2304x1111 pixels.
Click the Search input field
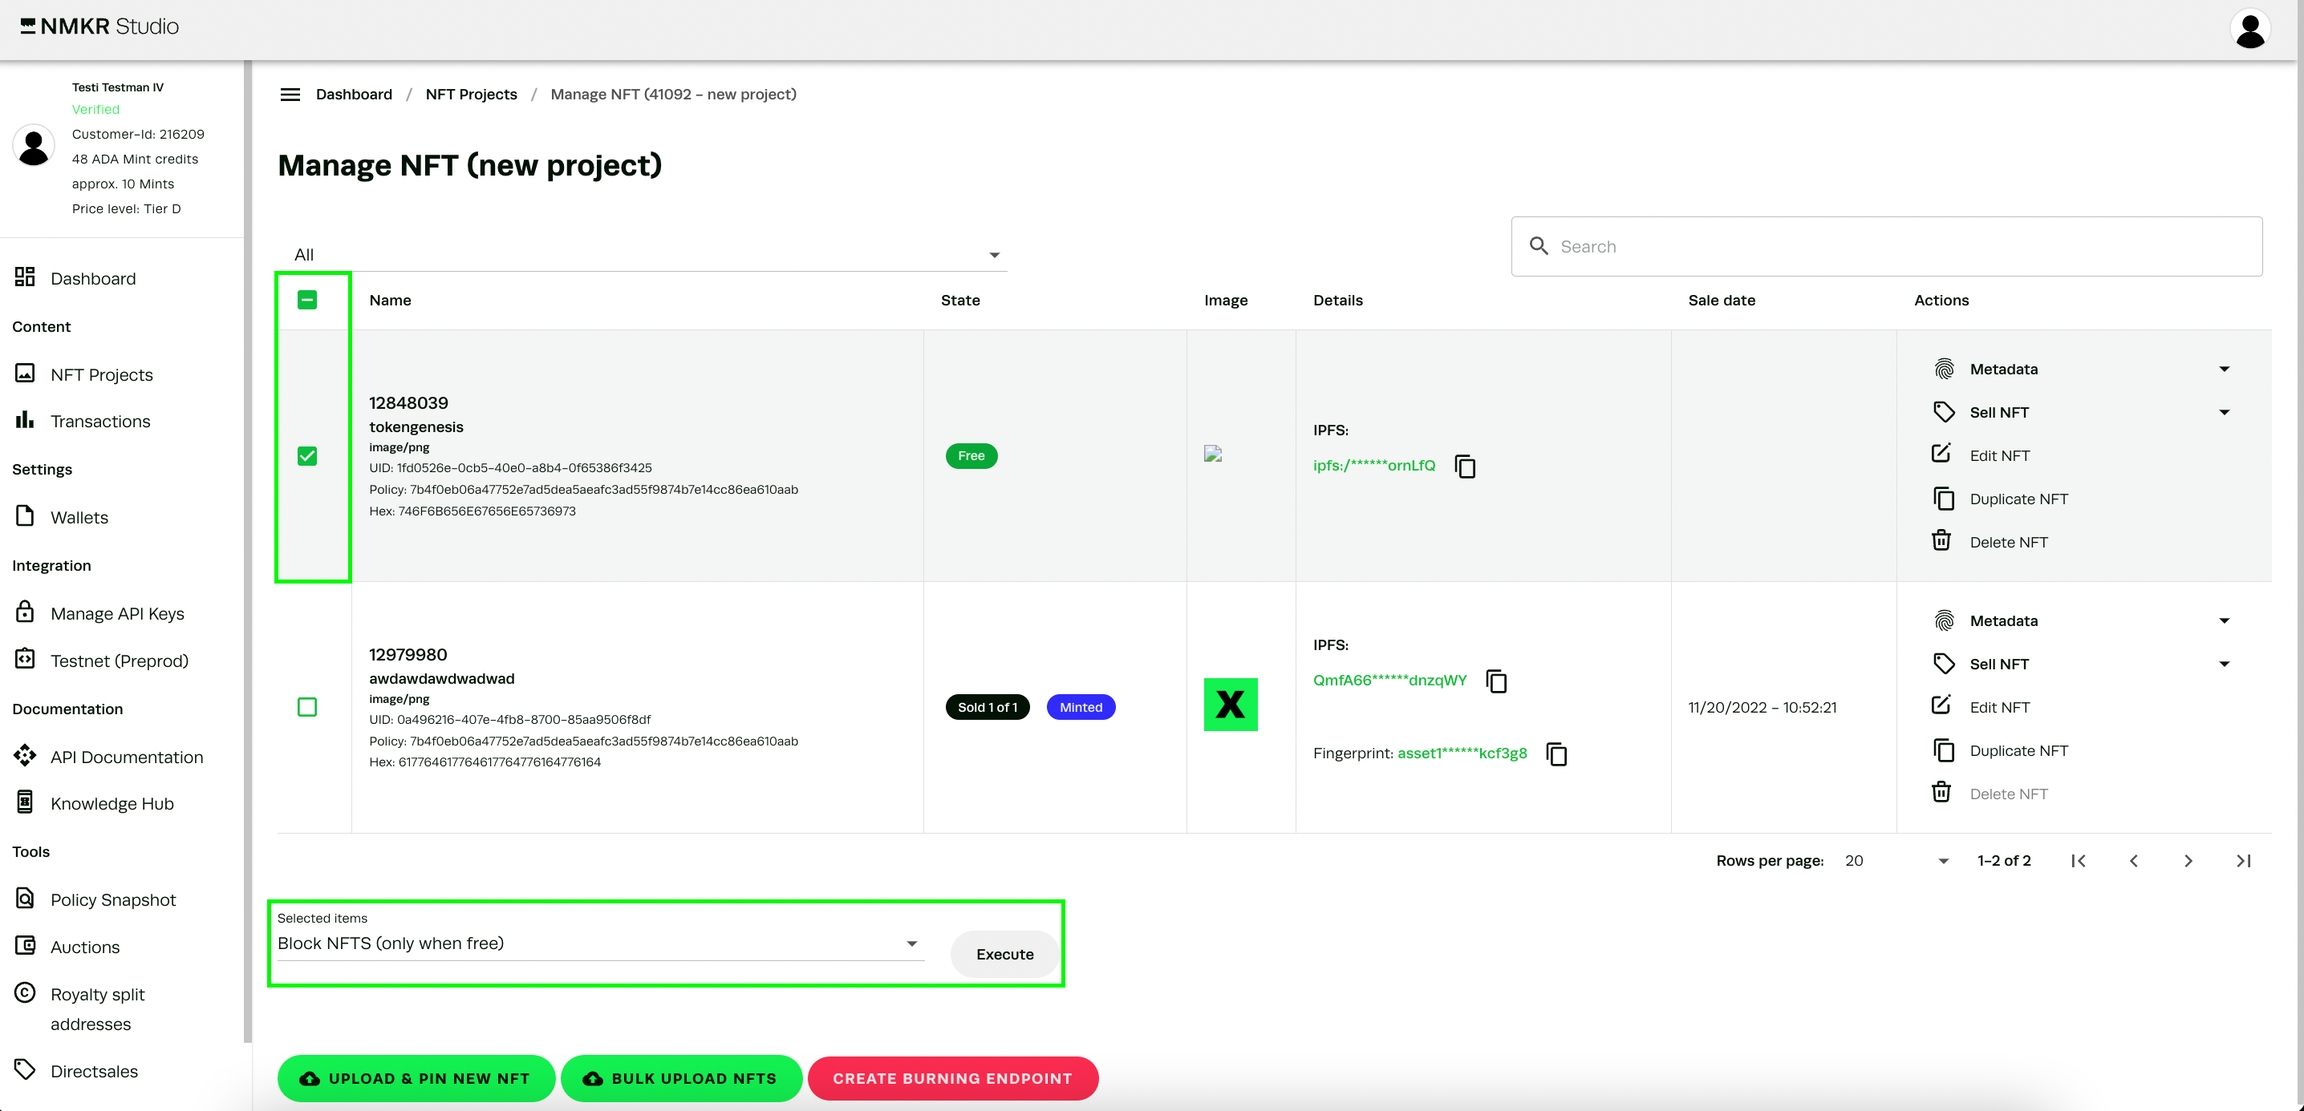click(x=1900, y=246)
